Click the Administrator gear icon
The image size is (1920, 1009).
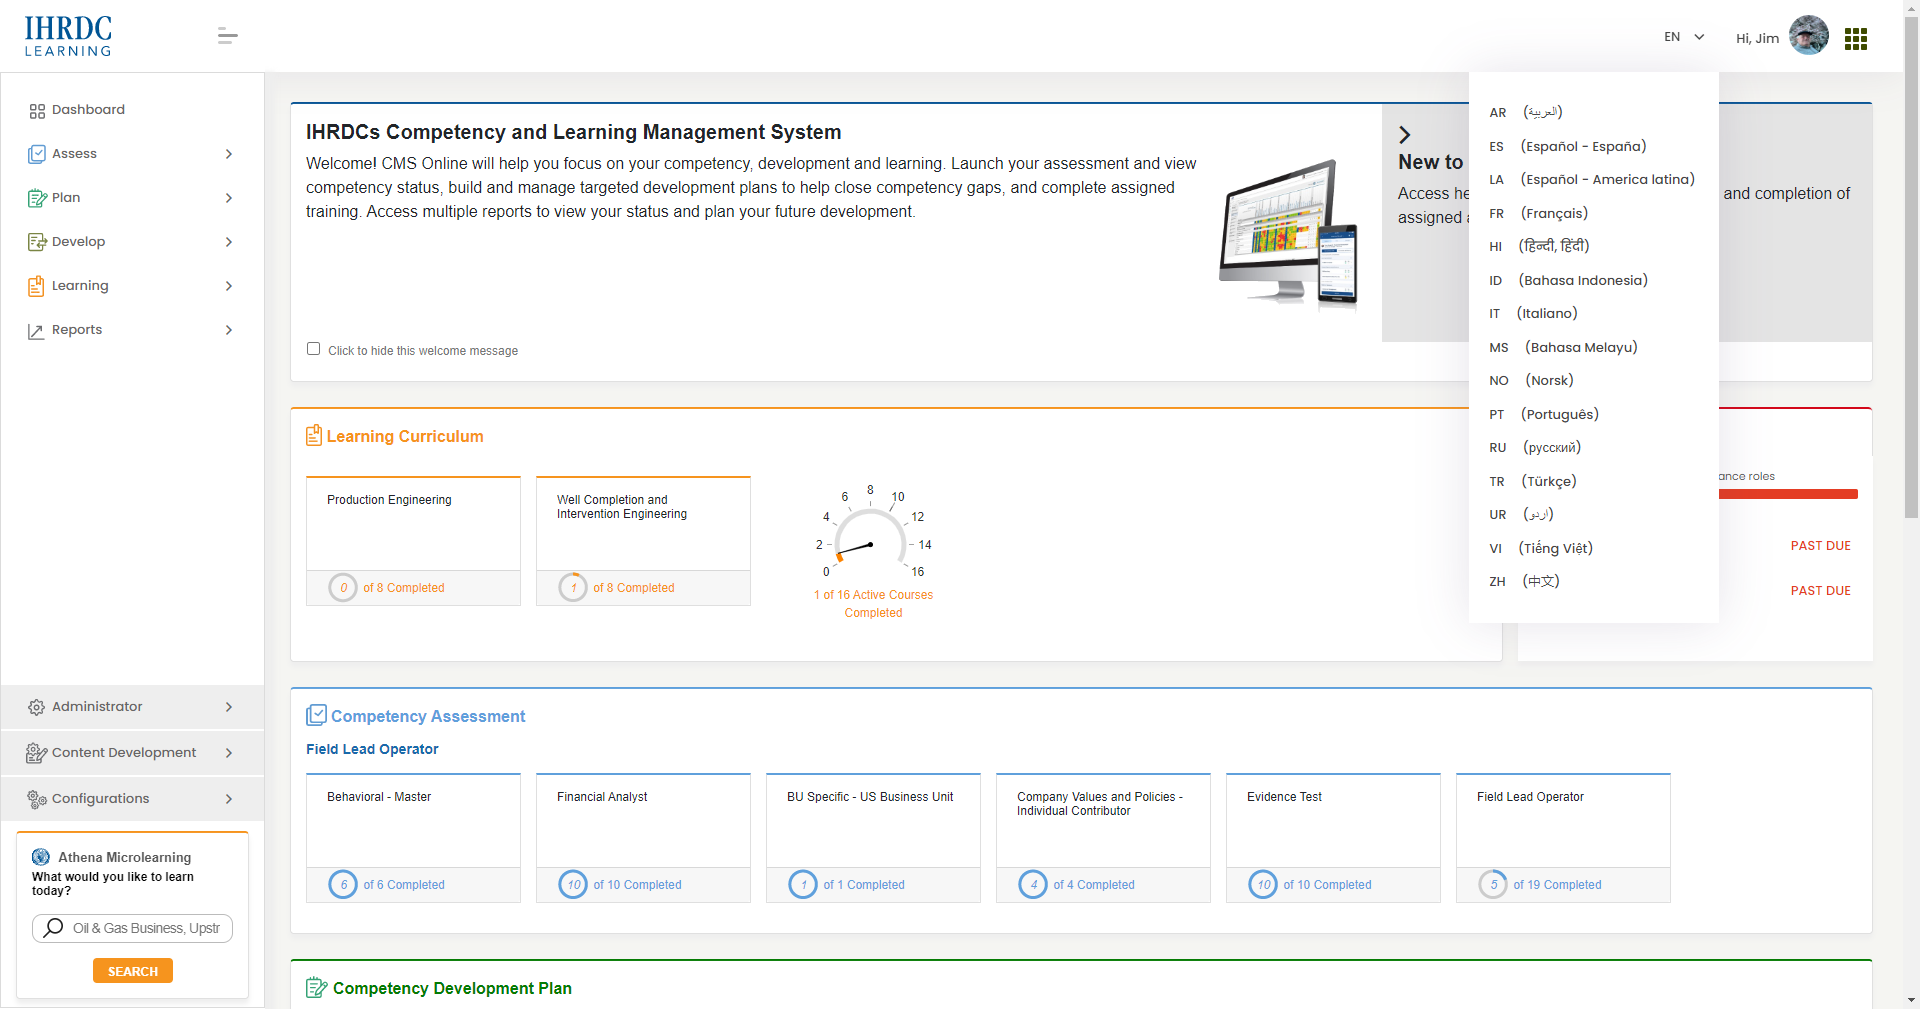tap(36, 707)
